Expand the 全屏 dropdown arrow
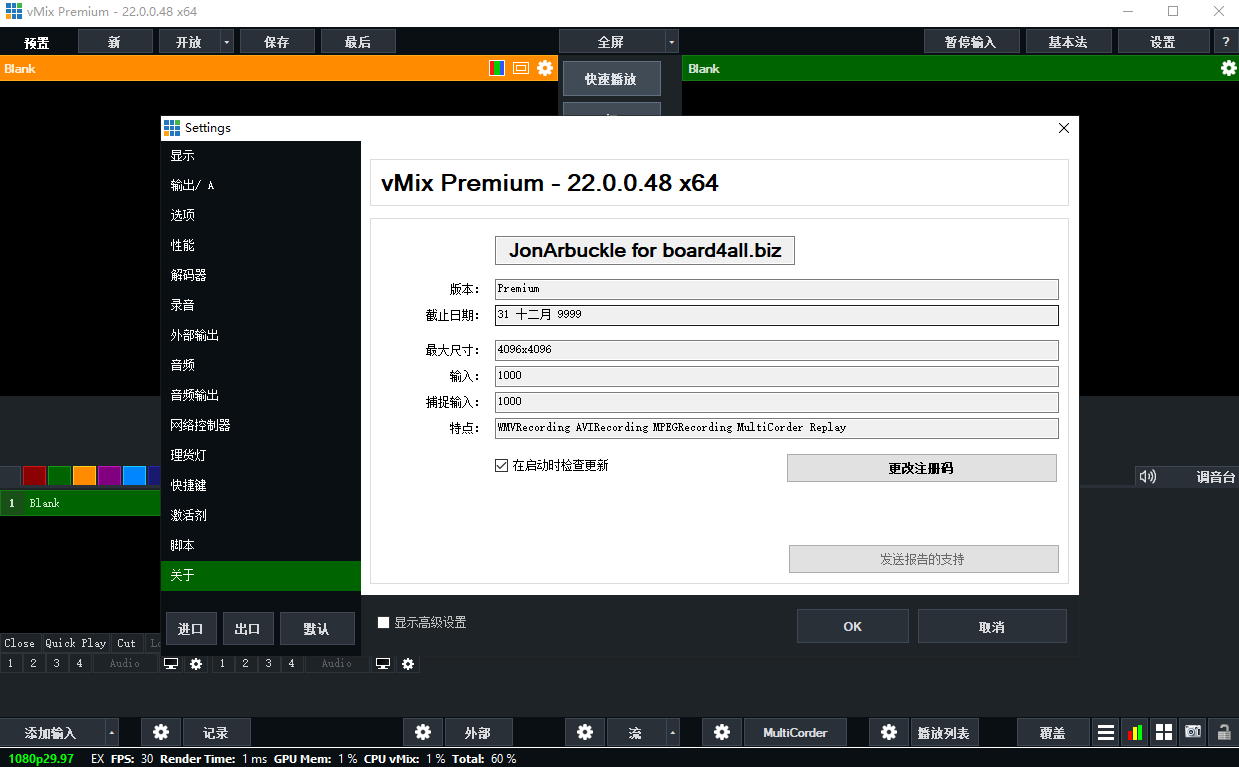 point(671,42)
